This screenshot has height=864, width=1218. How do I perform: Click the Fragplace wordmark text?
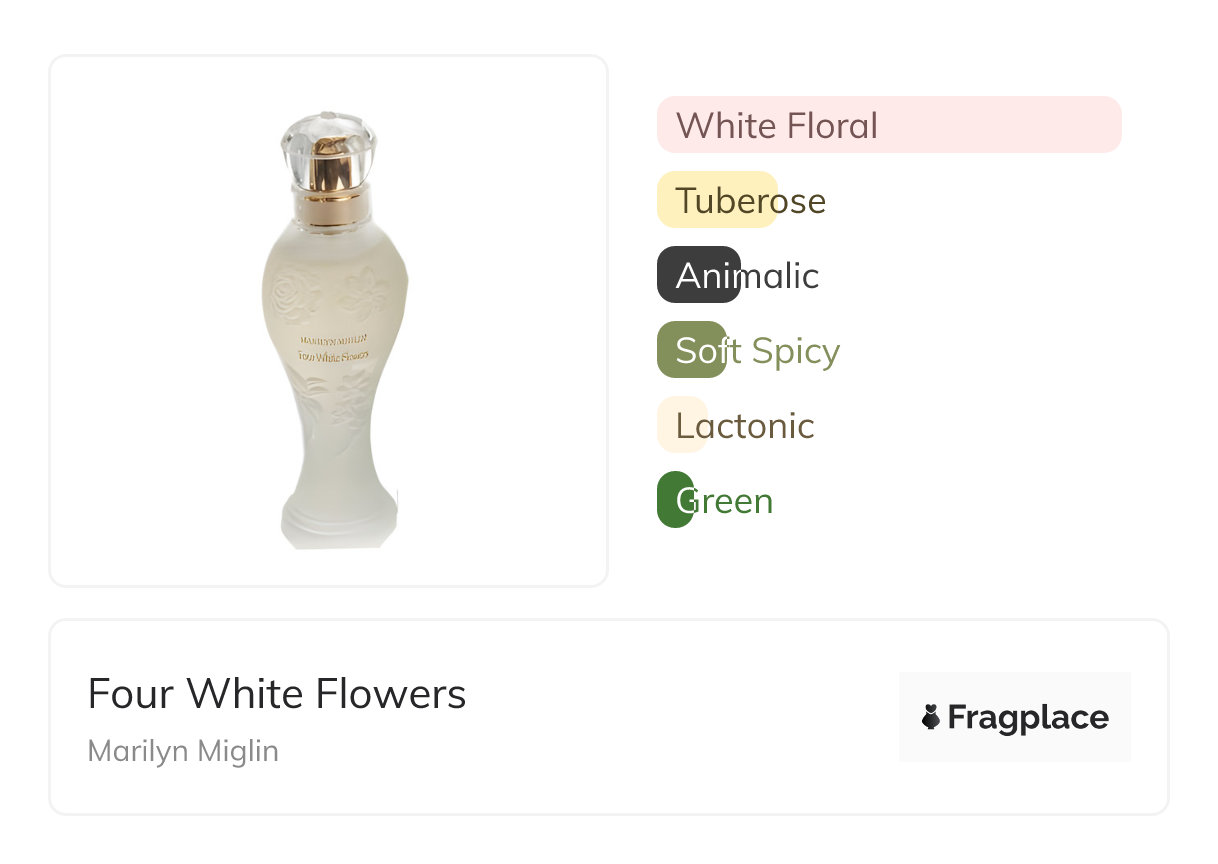pos(1028,717)
